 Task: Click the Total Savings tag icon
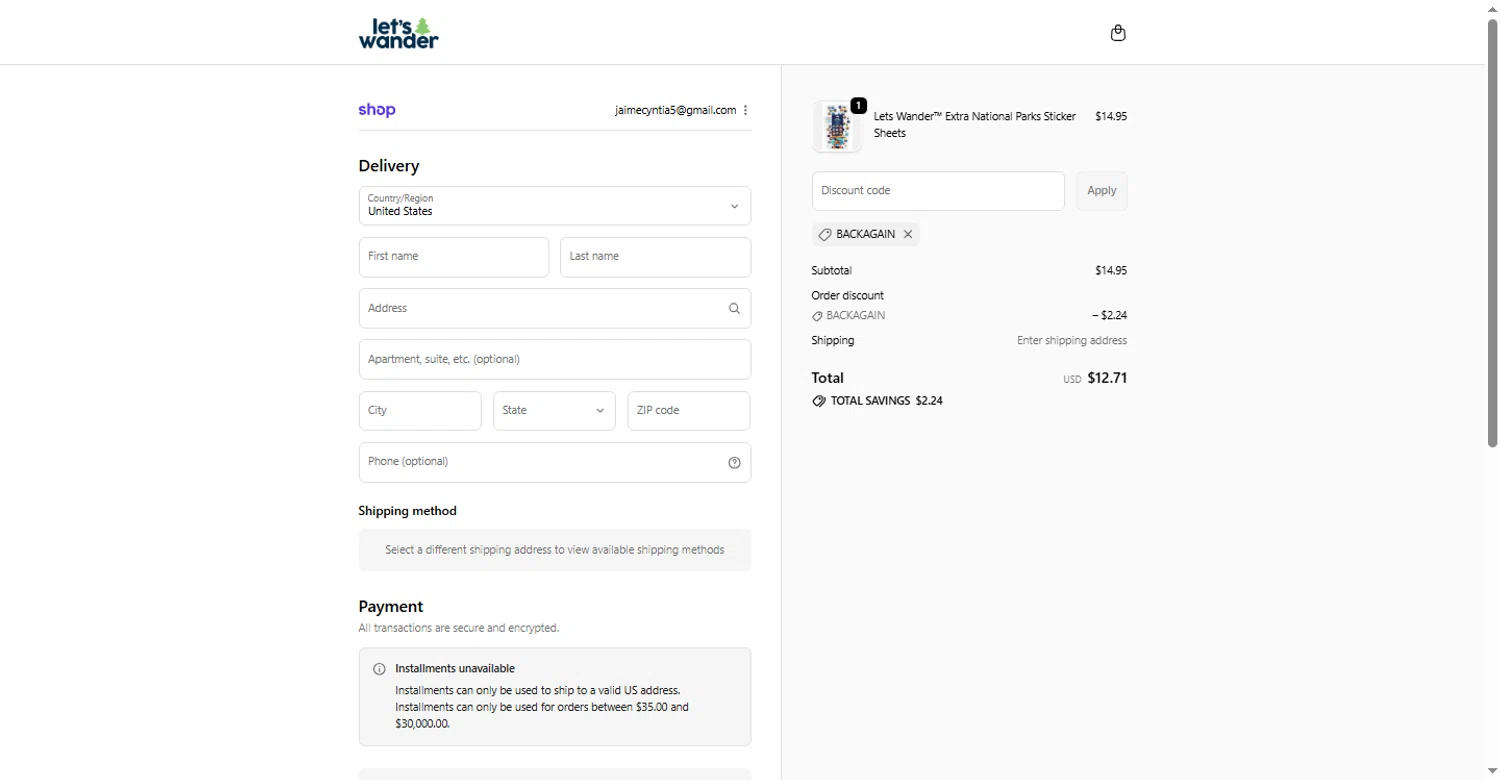coord(819,401)
